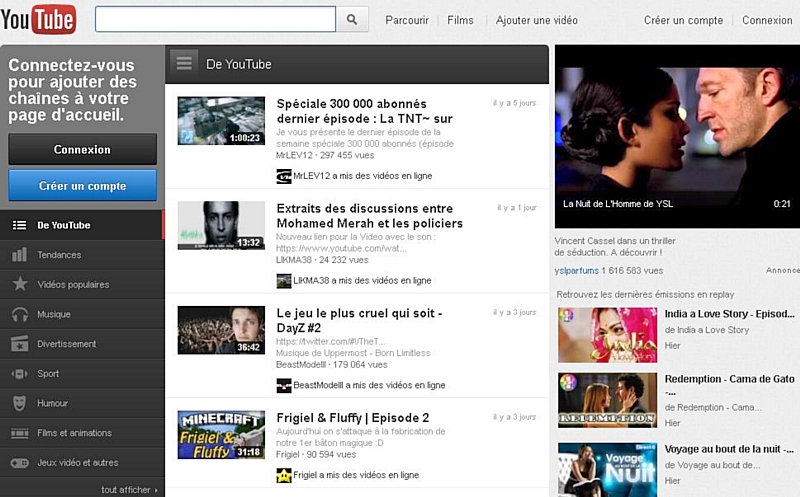Click the Jeux vidéo gamepad icon
Viewport: 800px width, 497px height.
coord(20,463)
